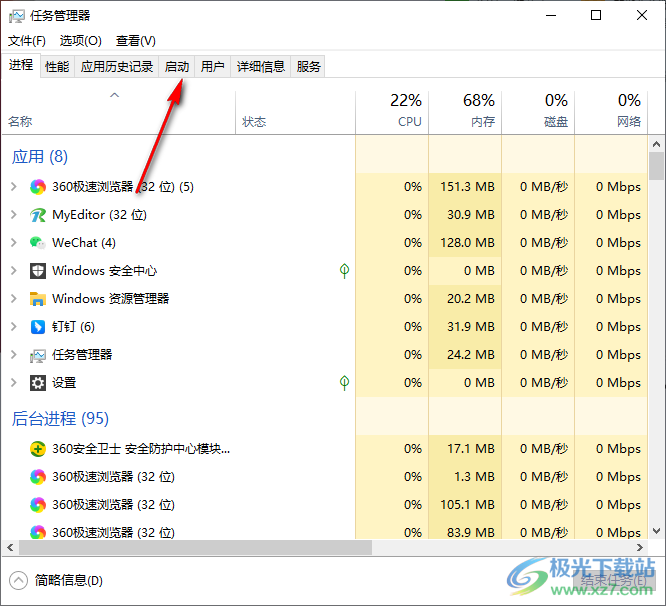The width and height of the screenshot is (666, 606).
Task: Switch to the 详细信息 tab
Action: pyautogui.click(x=260, y=66)
